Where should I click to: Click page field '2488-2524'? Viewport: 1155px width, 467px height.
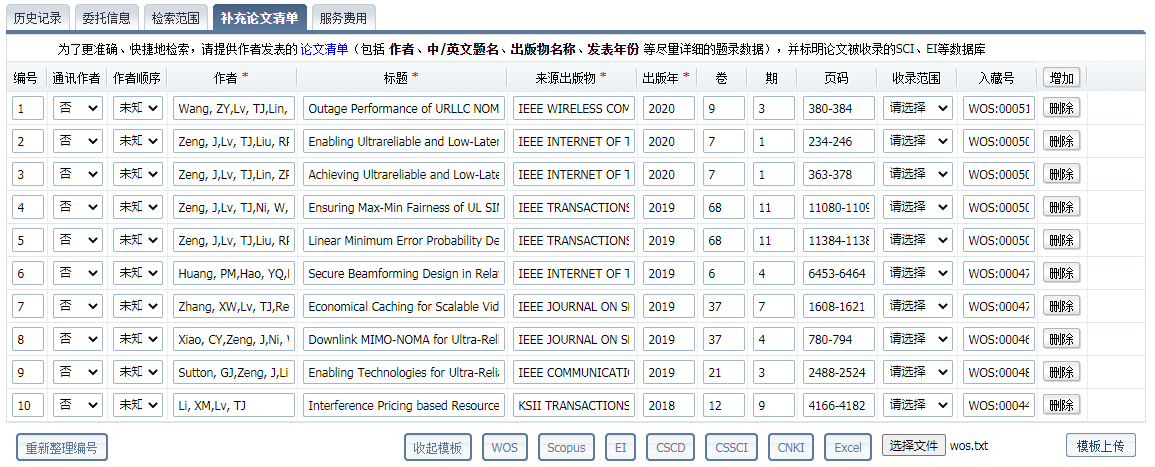pyautogui.click(x=839, y=372)
